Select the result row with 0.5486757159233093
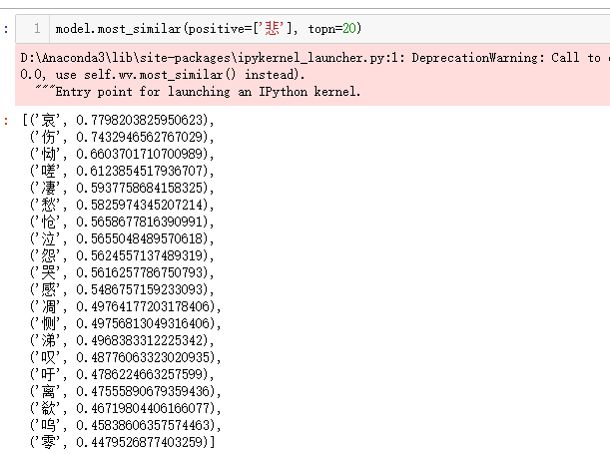610x454 pixels. tap(122, 290)
